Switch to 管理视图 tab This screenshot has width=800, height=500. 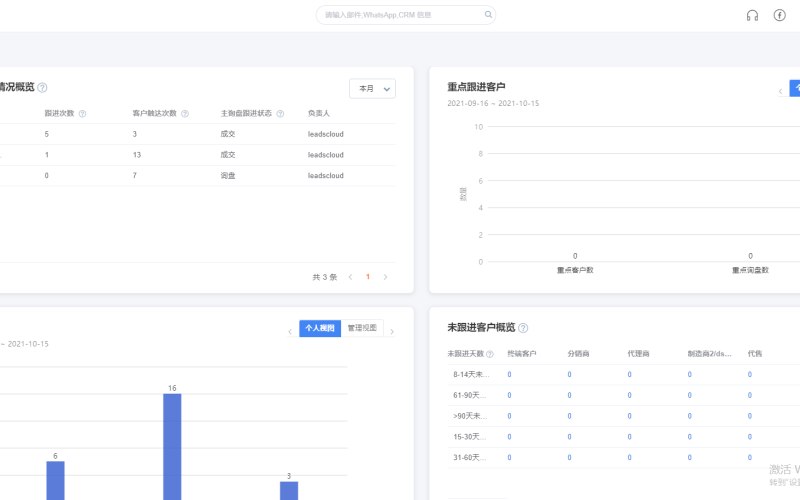point(362,328)
